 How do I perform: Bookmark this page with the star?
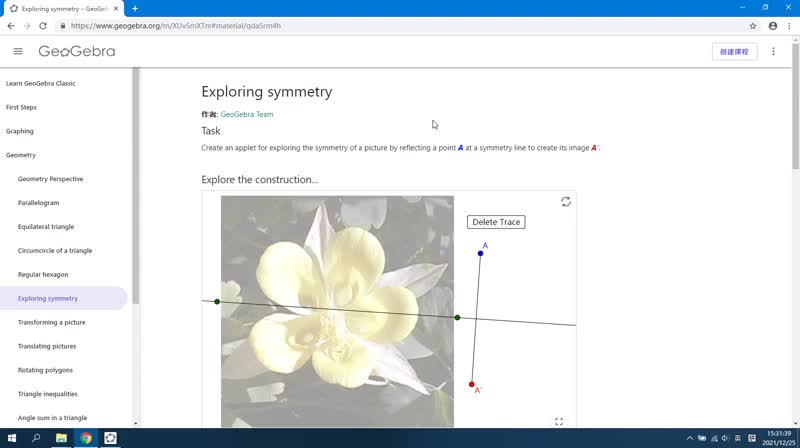click(753, 26)
